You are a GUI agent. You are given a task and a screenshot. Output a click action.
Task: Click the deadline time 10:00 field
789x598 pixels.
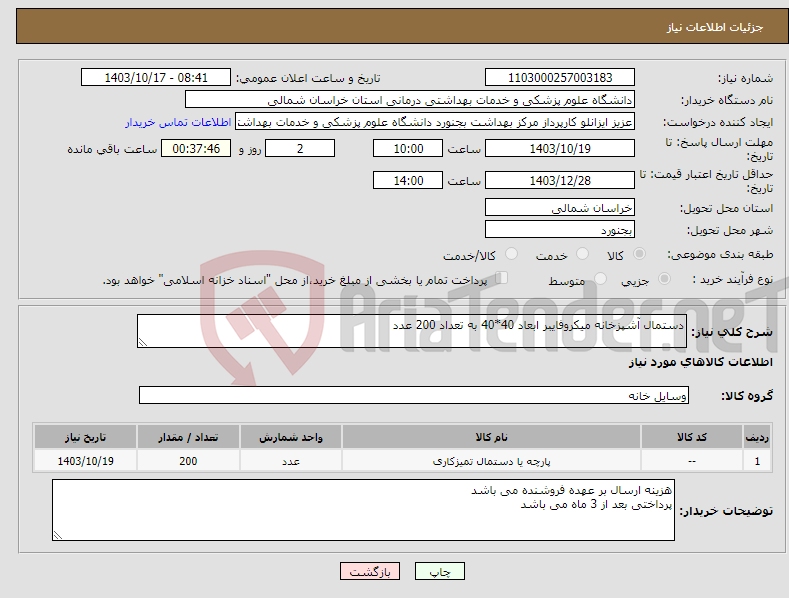pos(408,148)
